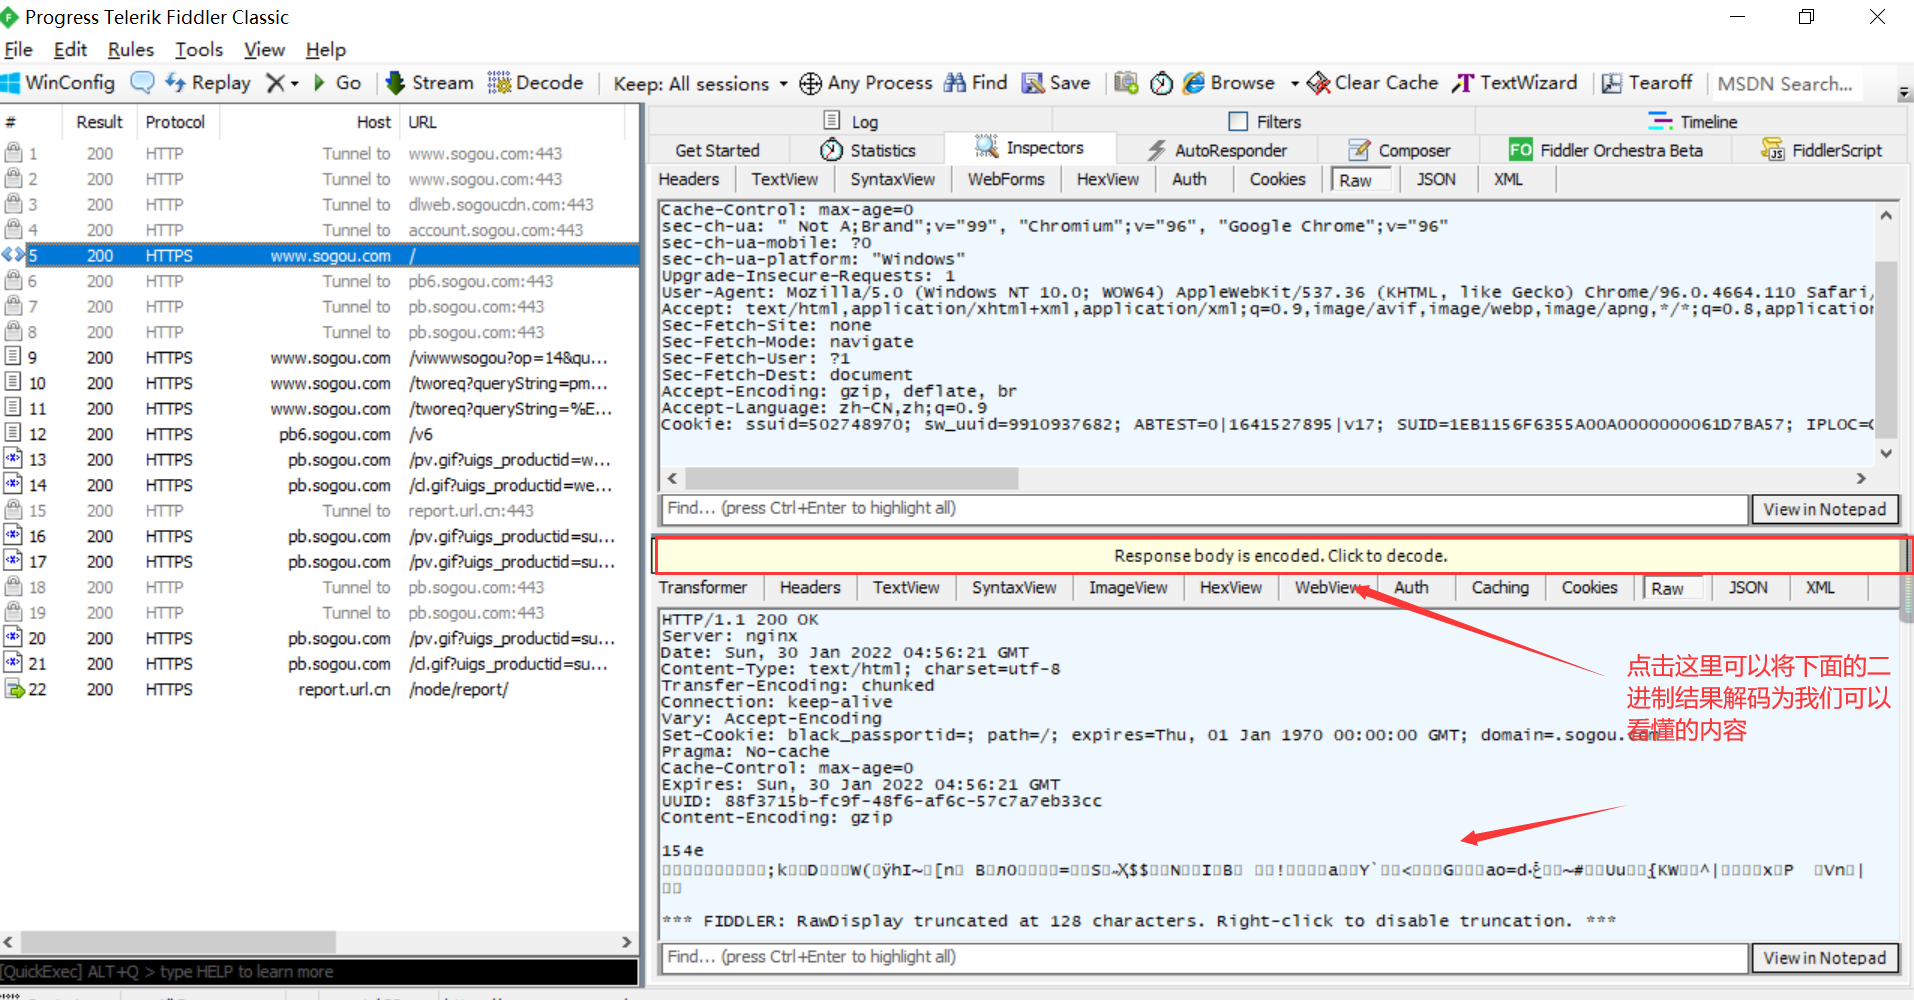
Task: Open the toolbar overflow arrow at far right
Action: click(x=1904, y=92)
